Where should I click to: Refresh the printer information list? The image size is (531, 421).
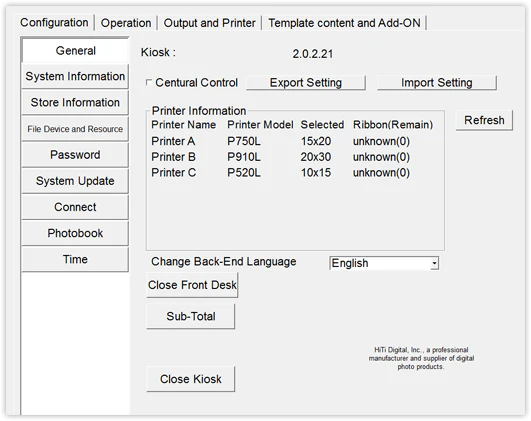pos(484,120)
